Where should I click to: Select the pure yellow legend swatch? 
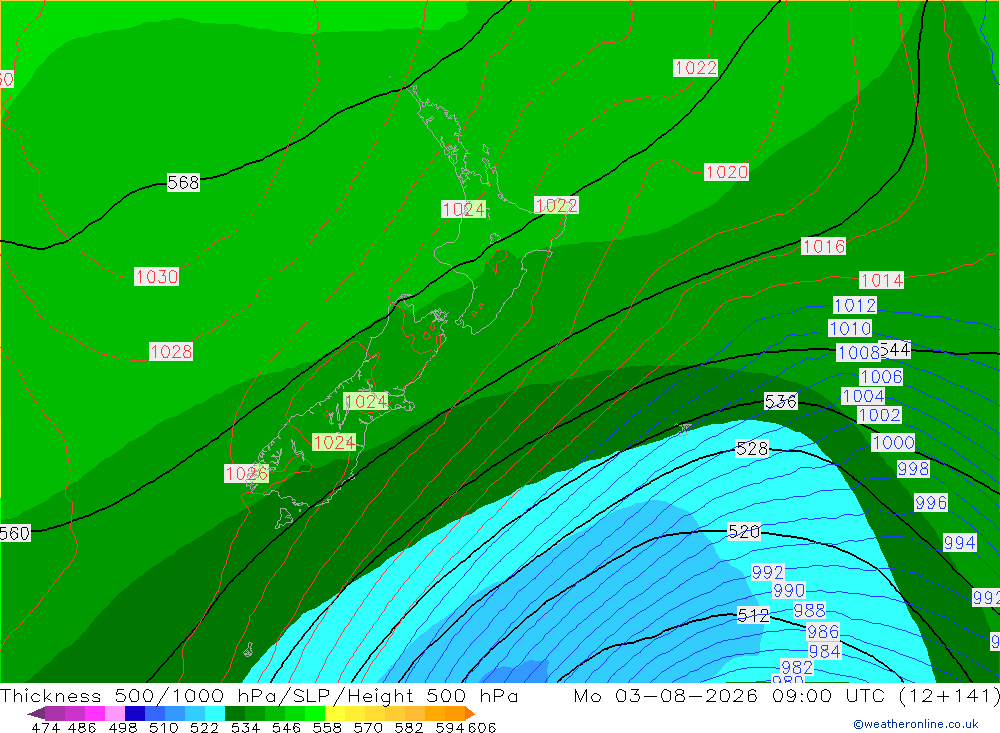coord(335,713)
